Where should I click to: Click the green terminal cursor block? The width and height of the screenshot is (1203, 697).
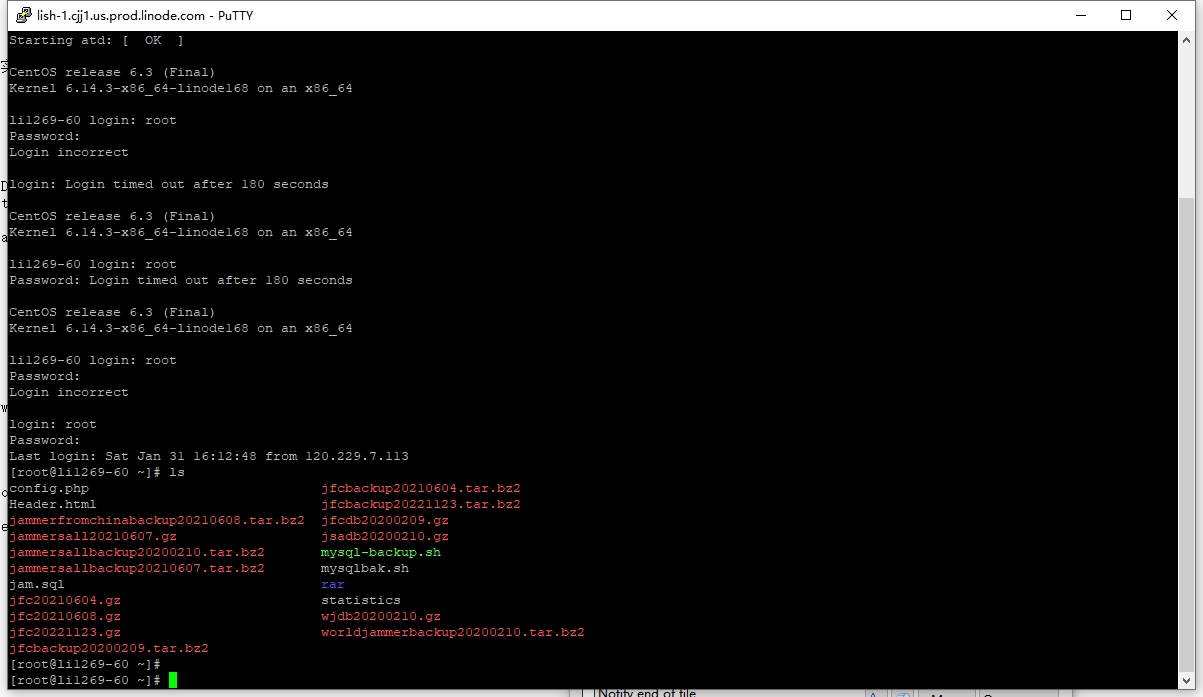(x=173, y=680)
